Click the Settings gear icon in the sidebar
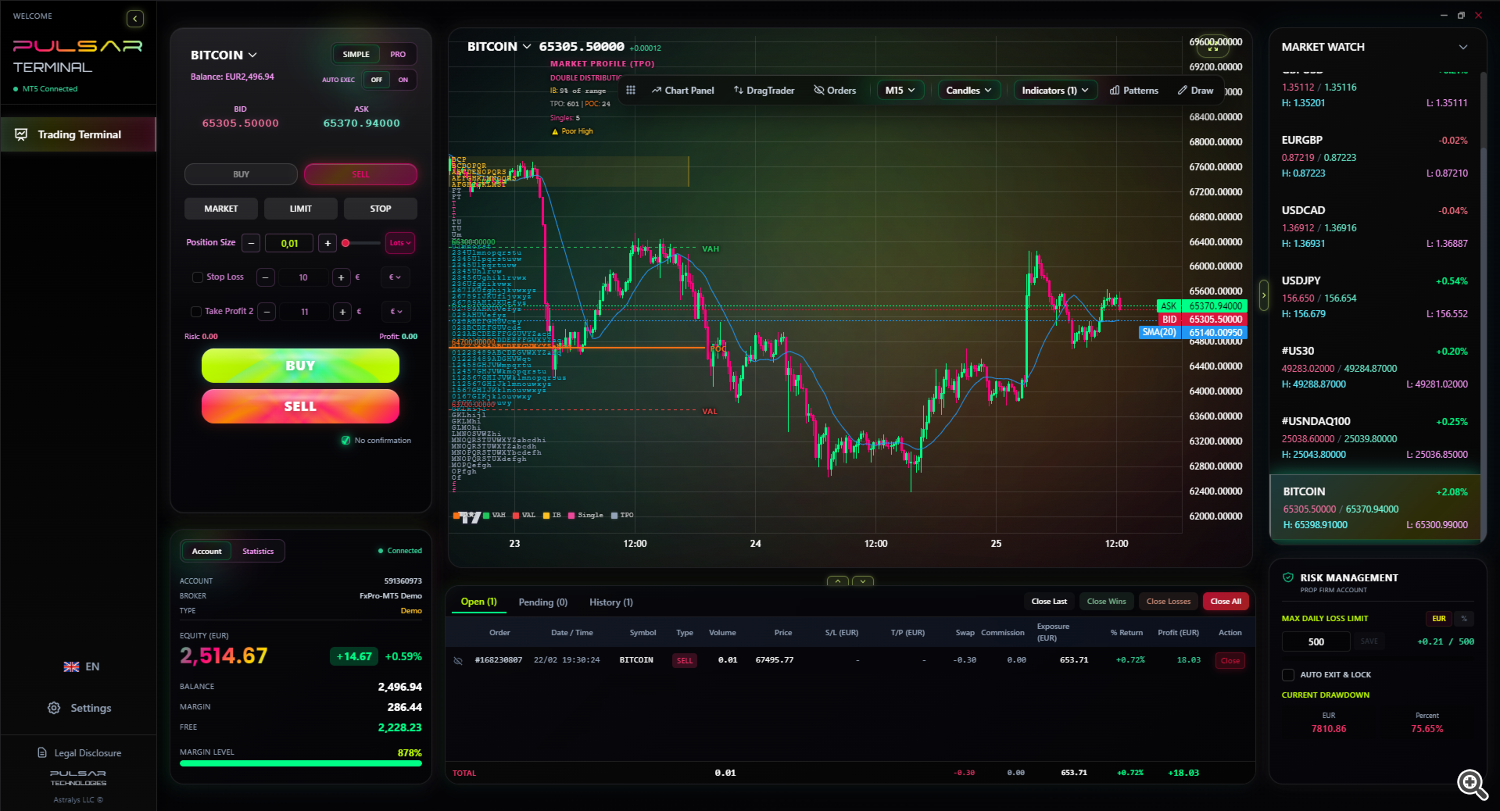 point(54,708)
